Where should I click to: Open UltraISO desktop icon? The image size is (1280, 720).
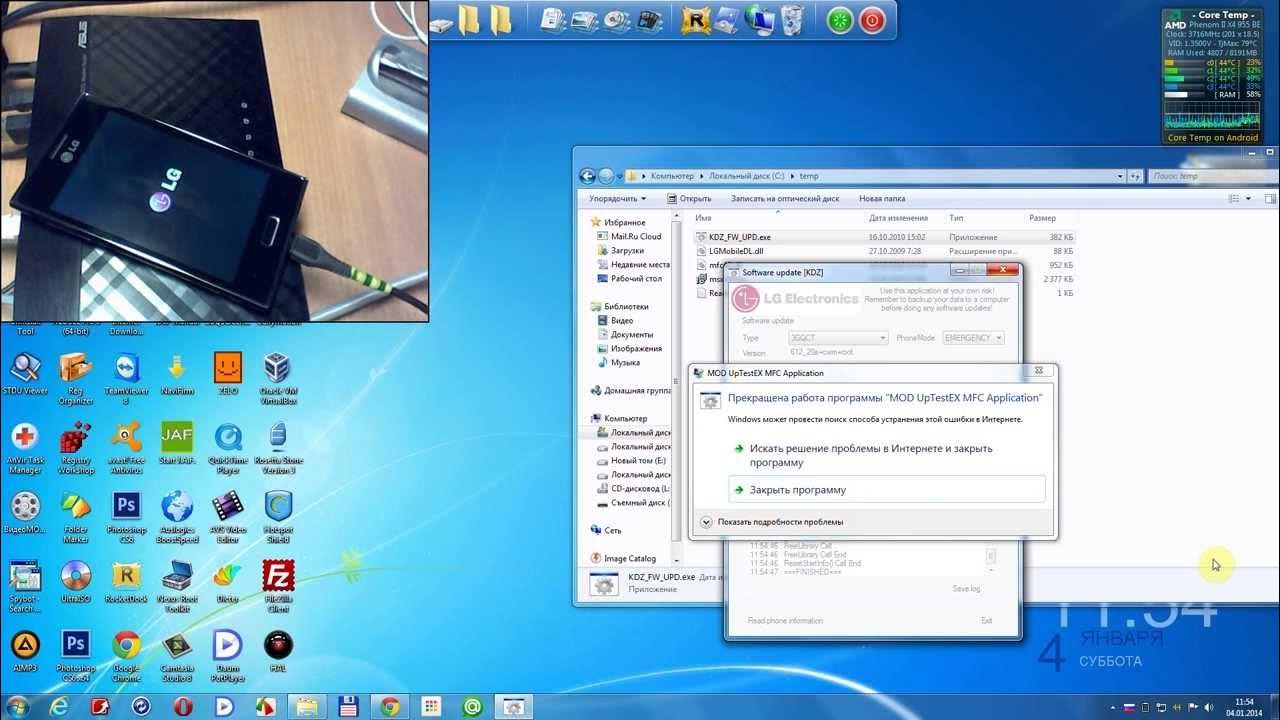76,581
